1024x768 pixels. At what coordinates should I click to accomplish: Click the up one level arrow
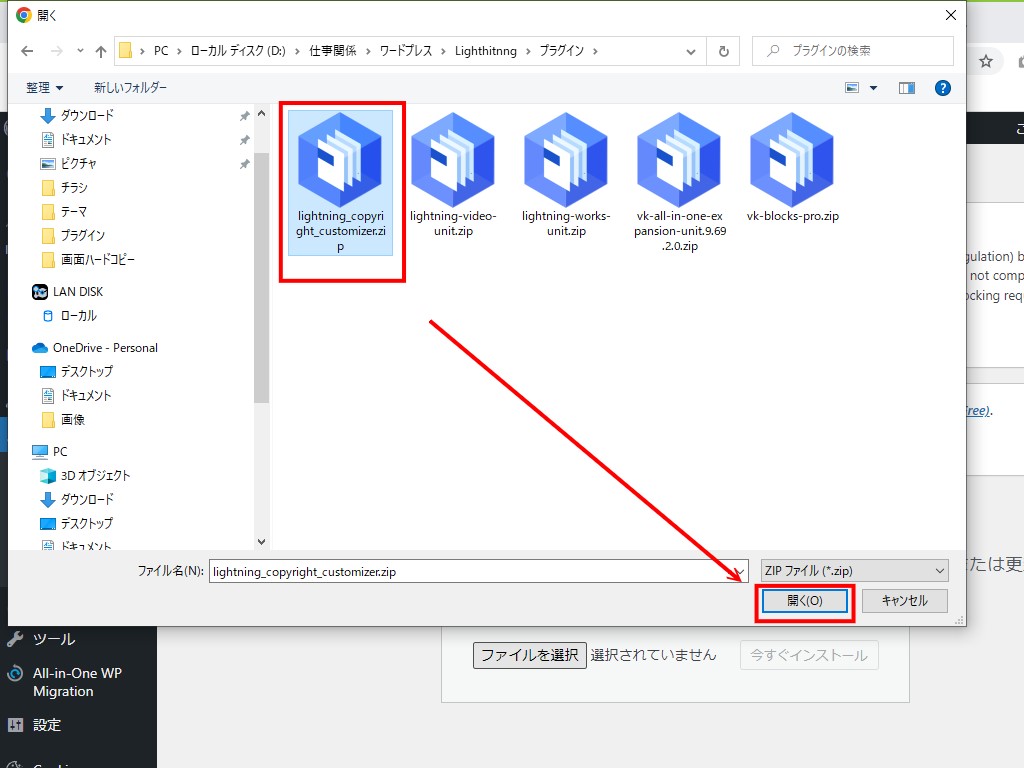pyautogui.click(x=100, y=51)
